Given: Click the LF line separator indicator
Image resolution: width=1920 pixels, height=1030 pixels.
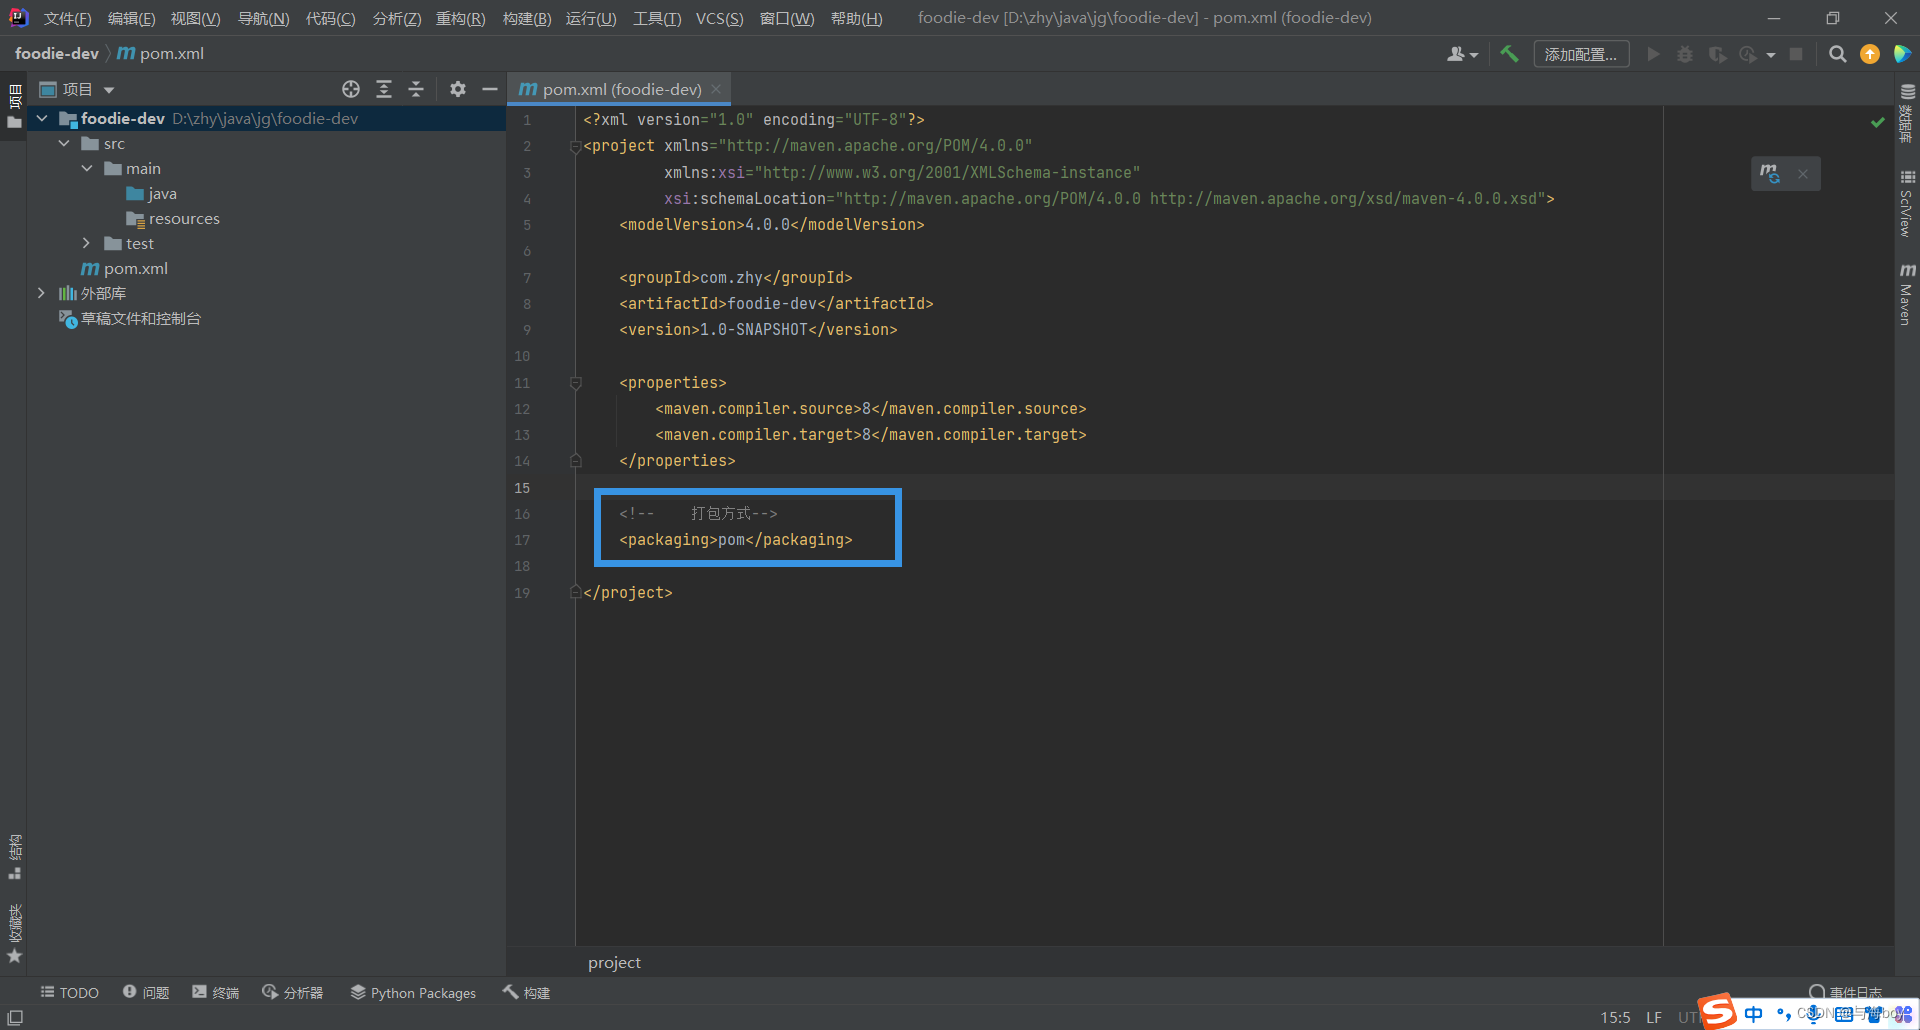Looking at the screenshot, I should tap(1654, 1017).
